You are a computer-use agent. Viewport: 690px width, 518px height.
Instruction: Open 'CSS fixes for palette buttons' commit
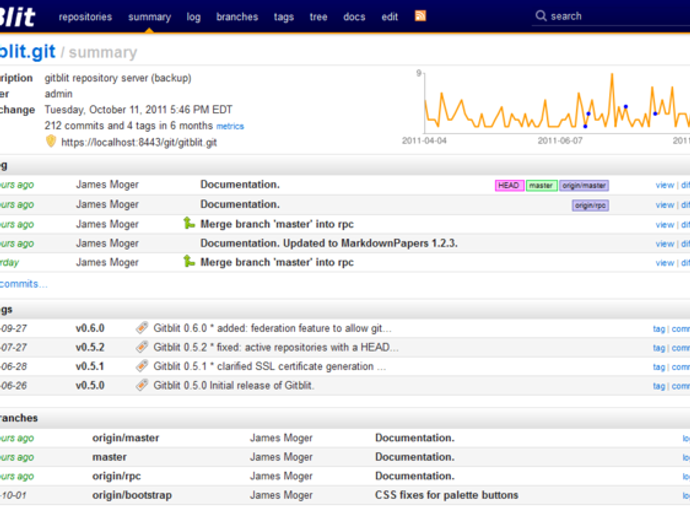click(x=447, y=495)
